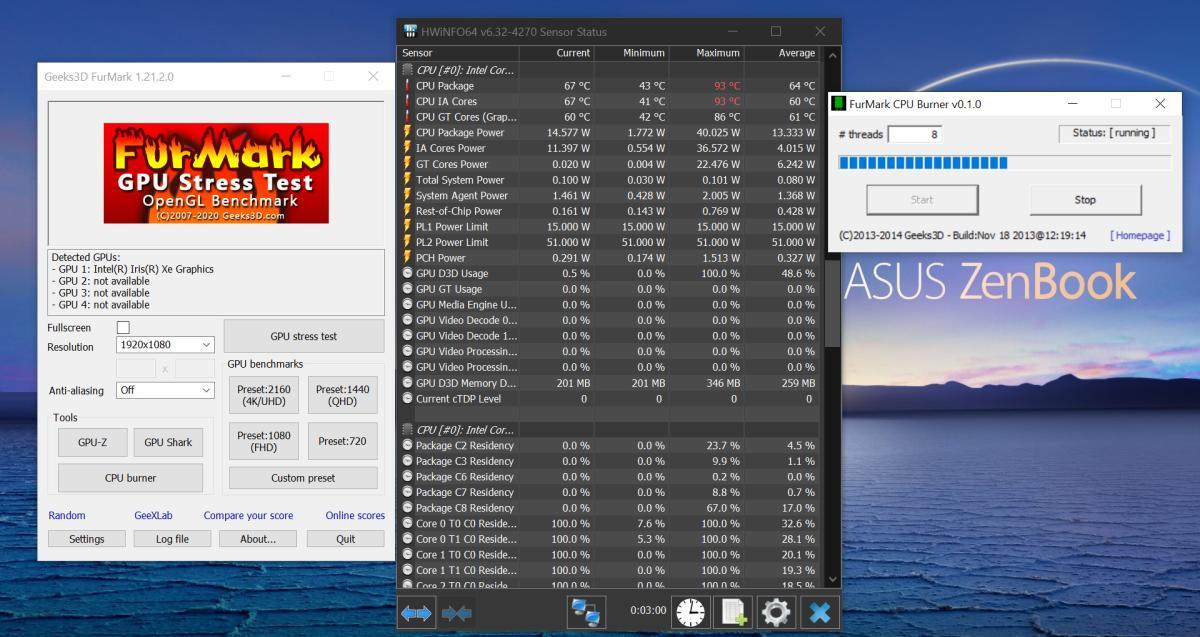Open the network remote monitoring icon
The height and width of the screenshot is (637, 1200).
pos(586,612)
